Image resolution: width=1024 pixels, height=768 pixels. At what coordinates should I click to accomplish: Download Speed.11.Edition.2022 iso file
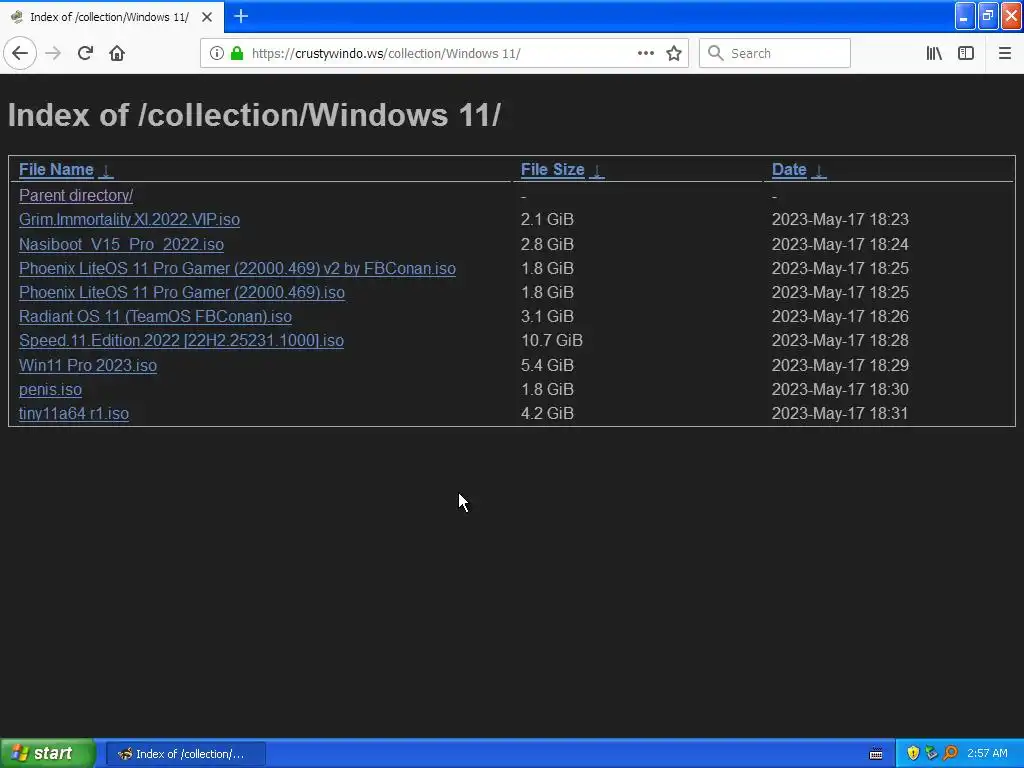tap(182, 340)
